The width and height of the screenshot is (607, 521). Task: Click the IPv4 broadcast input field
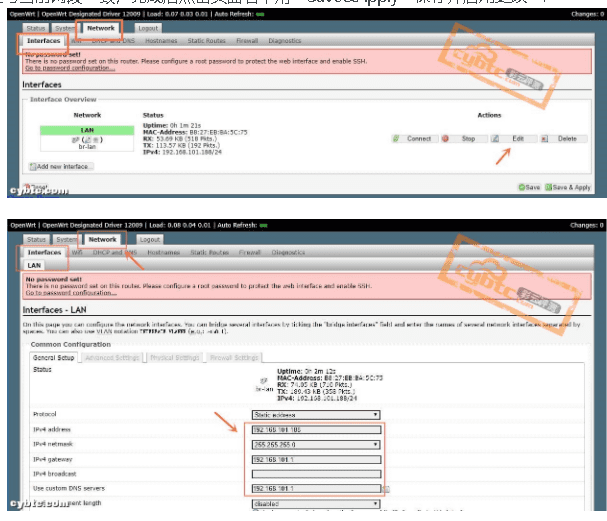point(317,474)
